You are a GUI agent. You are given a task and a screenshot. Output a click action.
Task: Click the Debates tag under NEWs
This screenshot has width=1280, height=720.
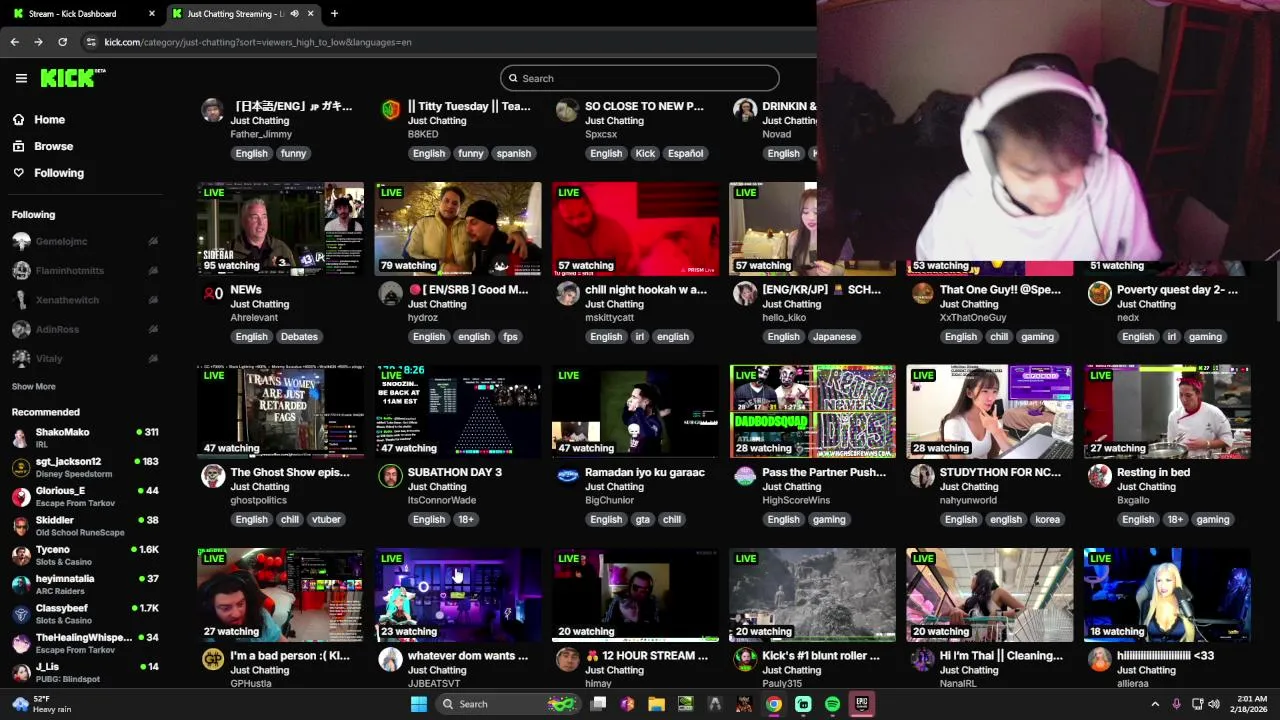point(299,337)
